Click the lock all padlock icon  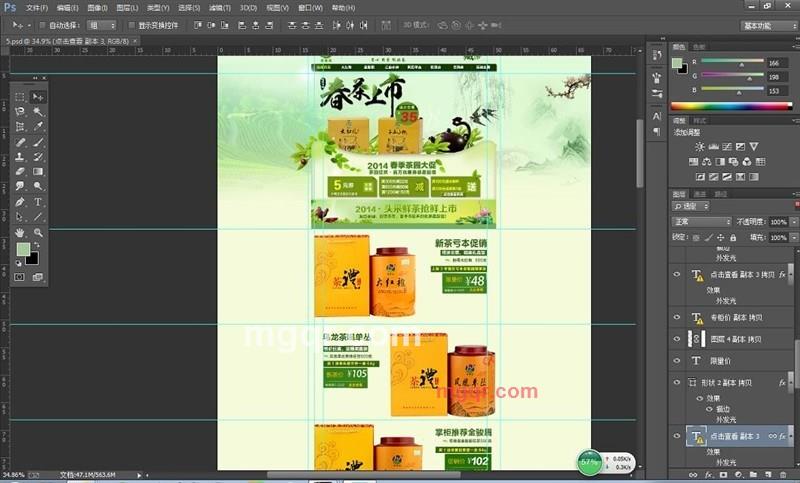click(733, 238)
